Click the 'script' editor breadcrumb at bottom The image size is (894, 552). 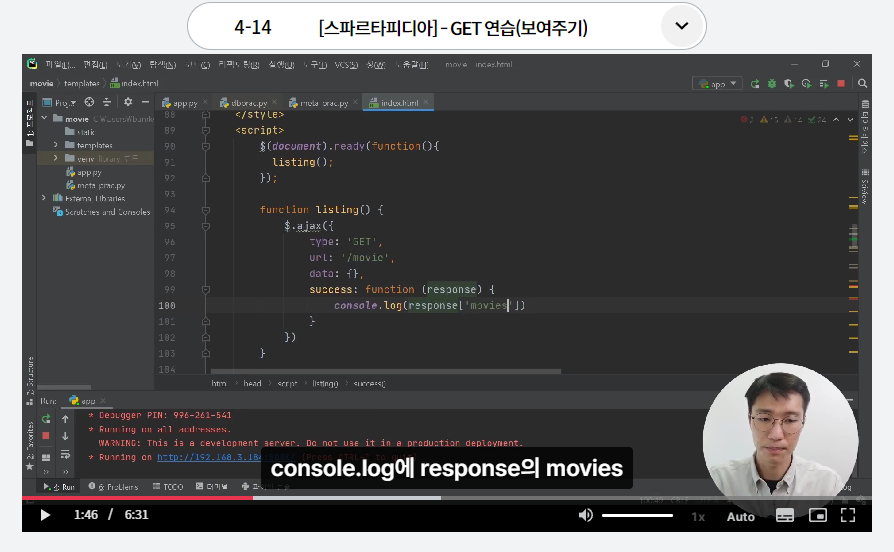tap(287, 384)
